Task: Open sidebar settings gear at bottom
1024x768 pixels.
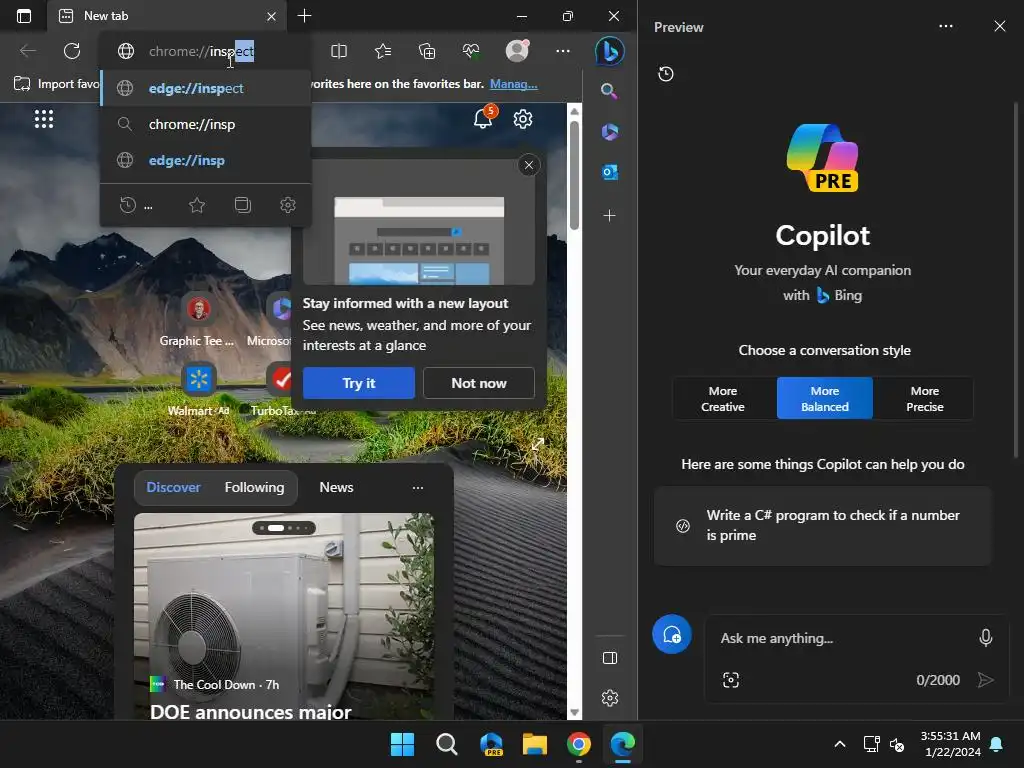Action: coord(610,698)
